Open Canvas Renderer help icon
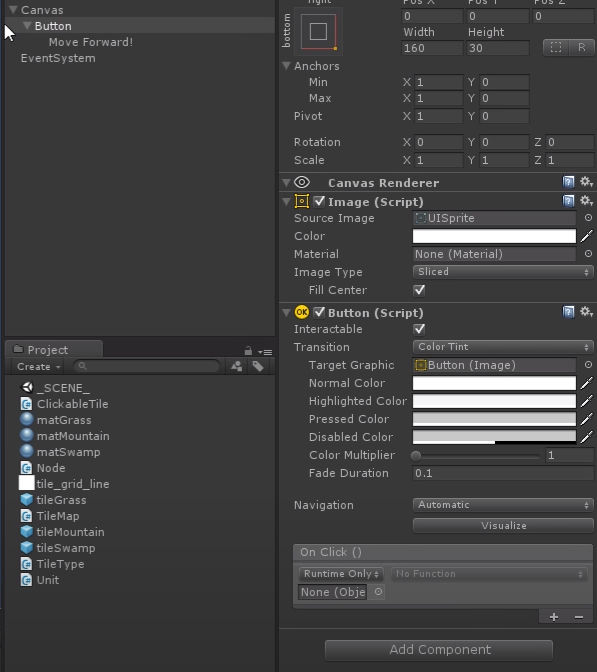 pyautogui.click(x=568, y=182)
